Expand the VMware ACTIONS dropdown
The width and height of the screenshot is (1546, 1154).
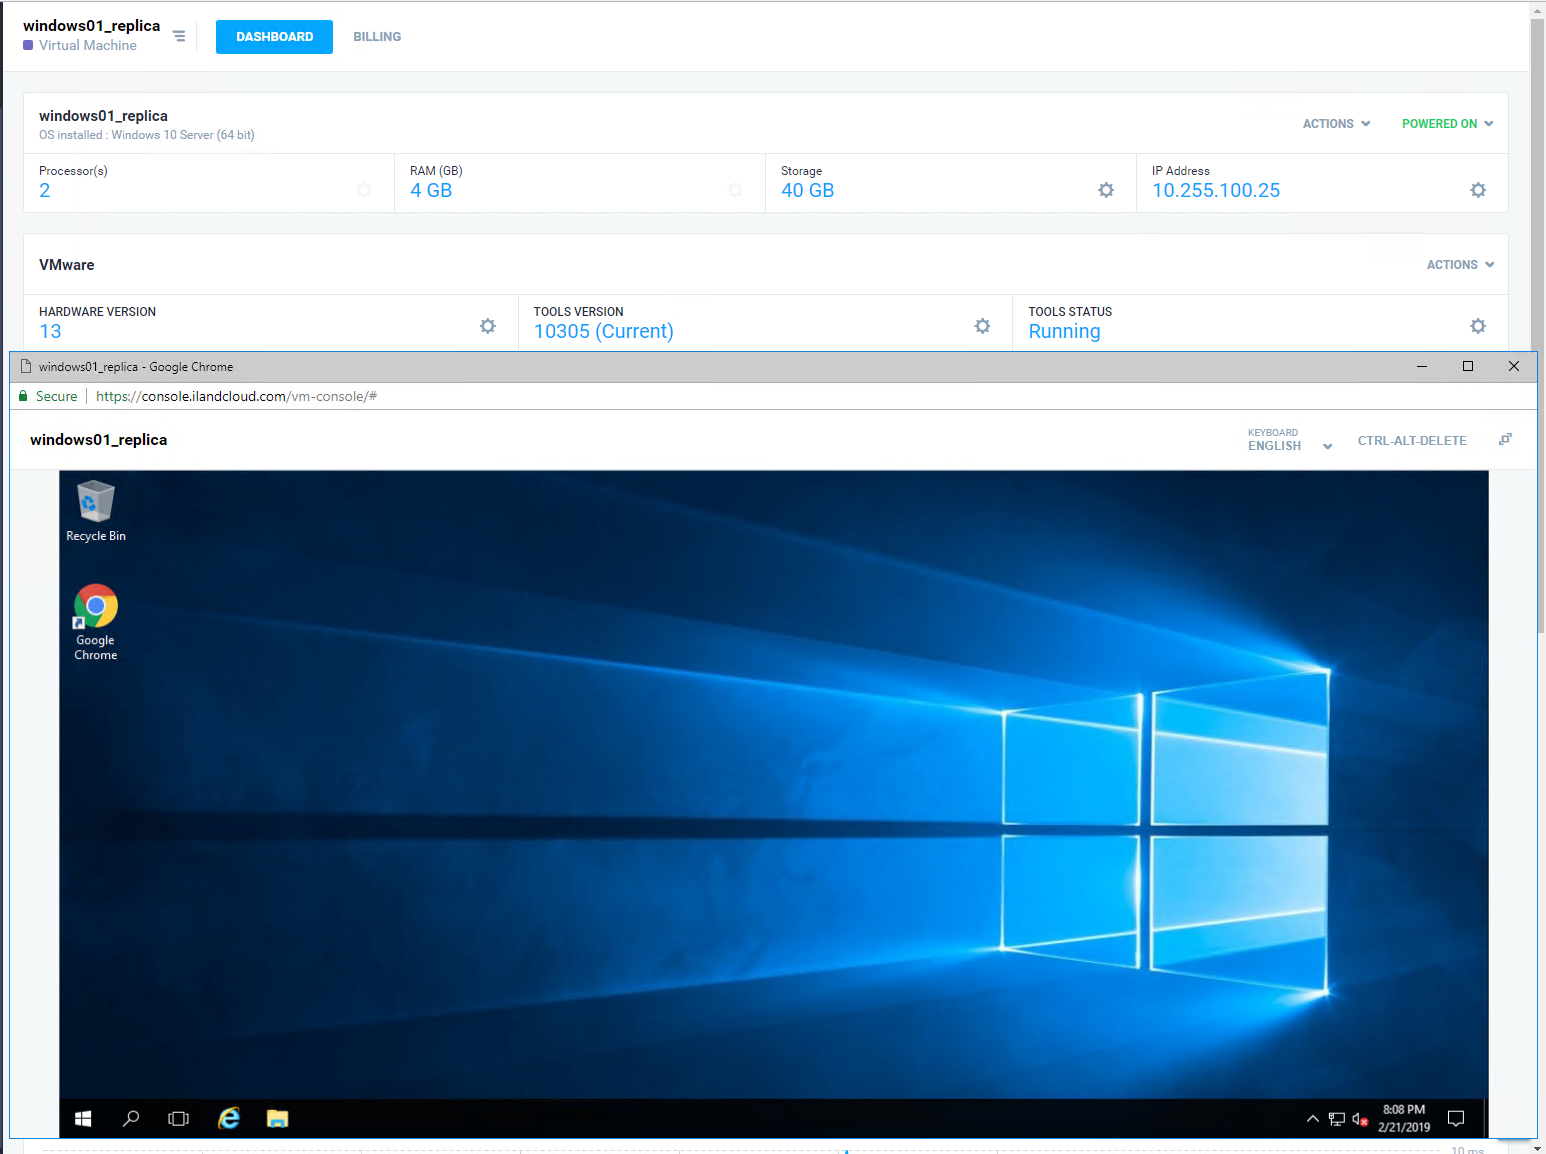1459,265
